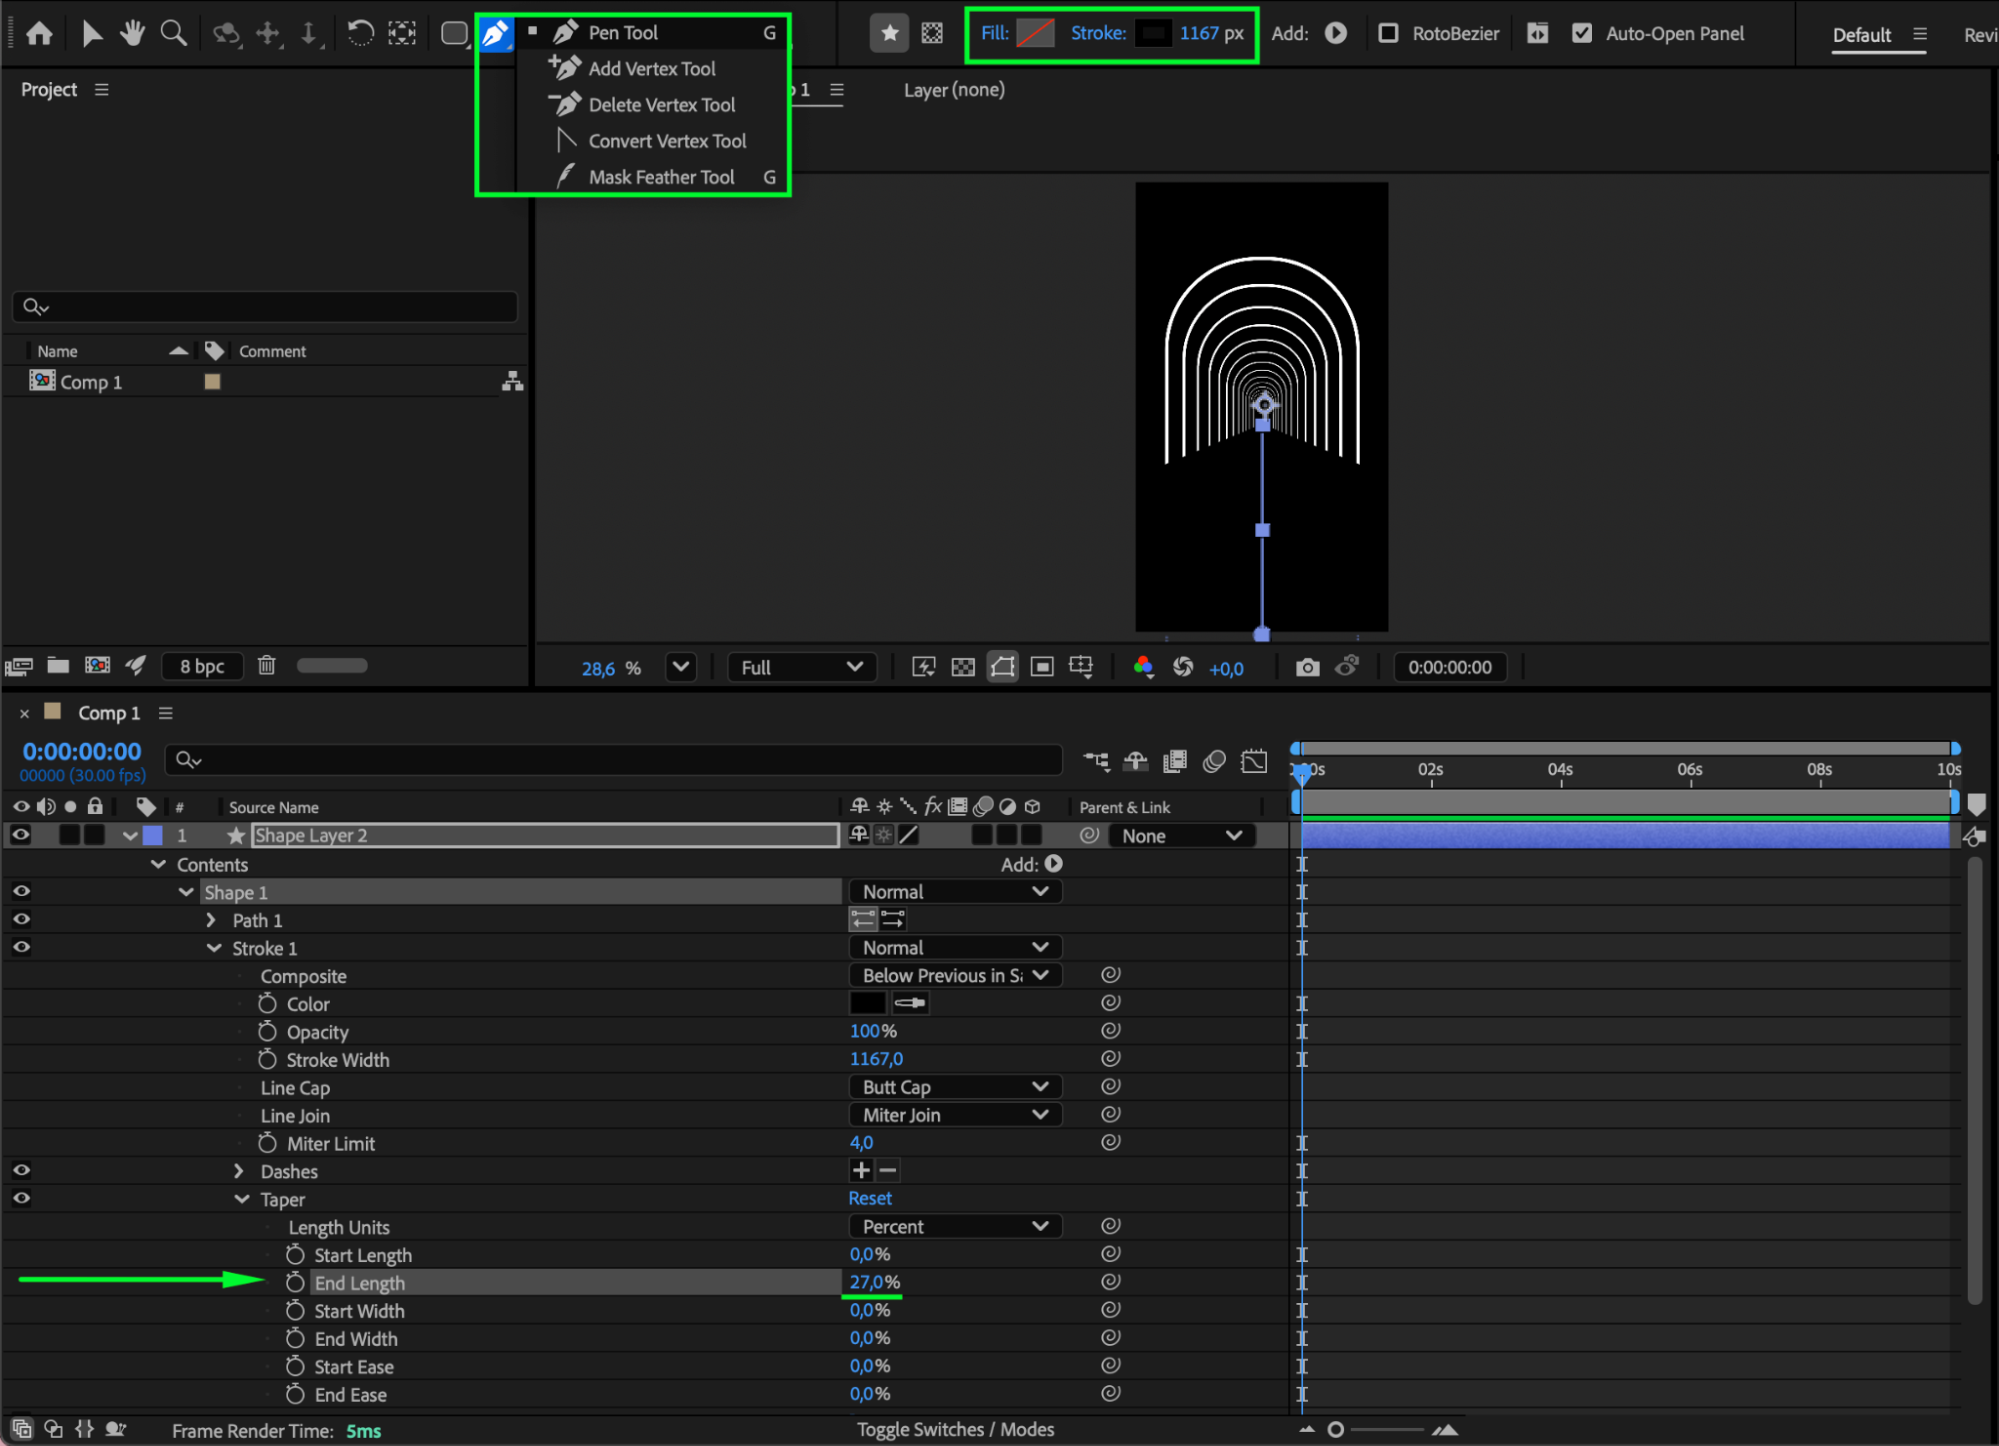
Task: Uncheck the Auto-Open Panel checkbox
Action: pos(1581,33)
